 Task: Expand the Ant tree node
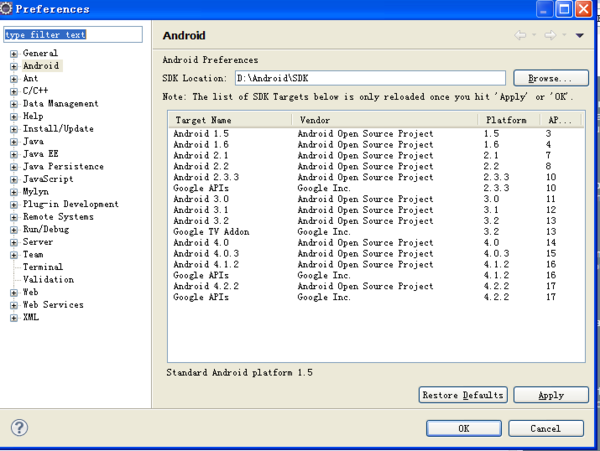click(14, 79)
